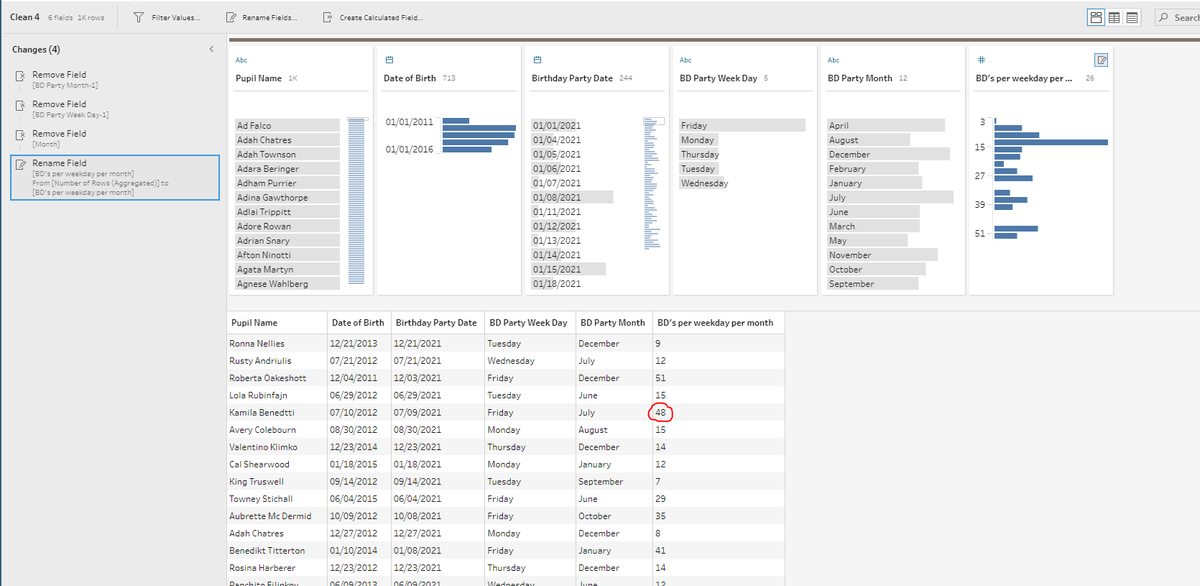Click value 48 in Kamila Benedtti row
This screenshot has width=1200, height=586.
[x=661, y=412]
